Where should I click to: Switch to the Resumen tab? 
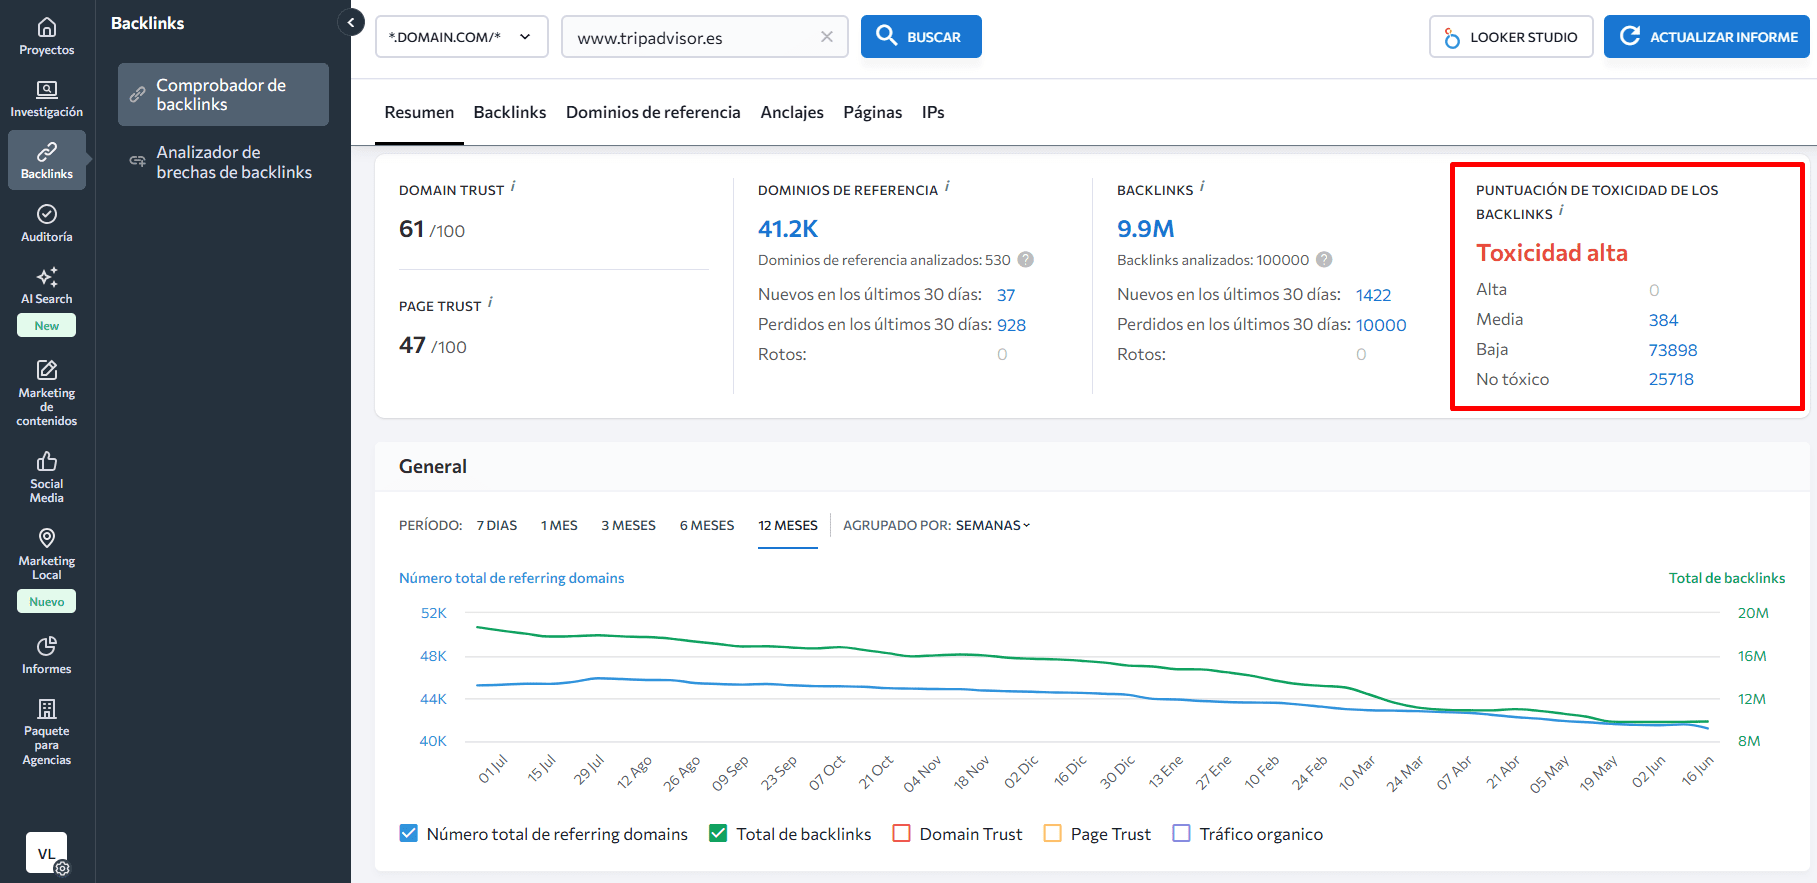click(x=419, y=112)
